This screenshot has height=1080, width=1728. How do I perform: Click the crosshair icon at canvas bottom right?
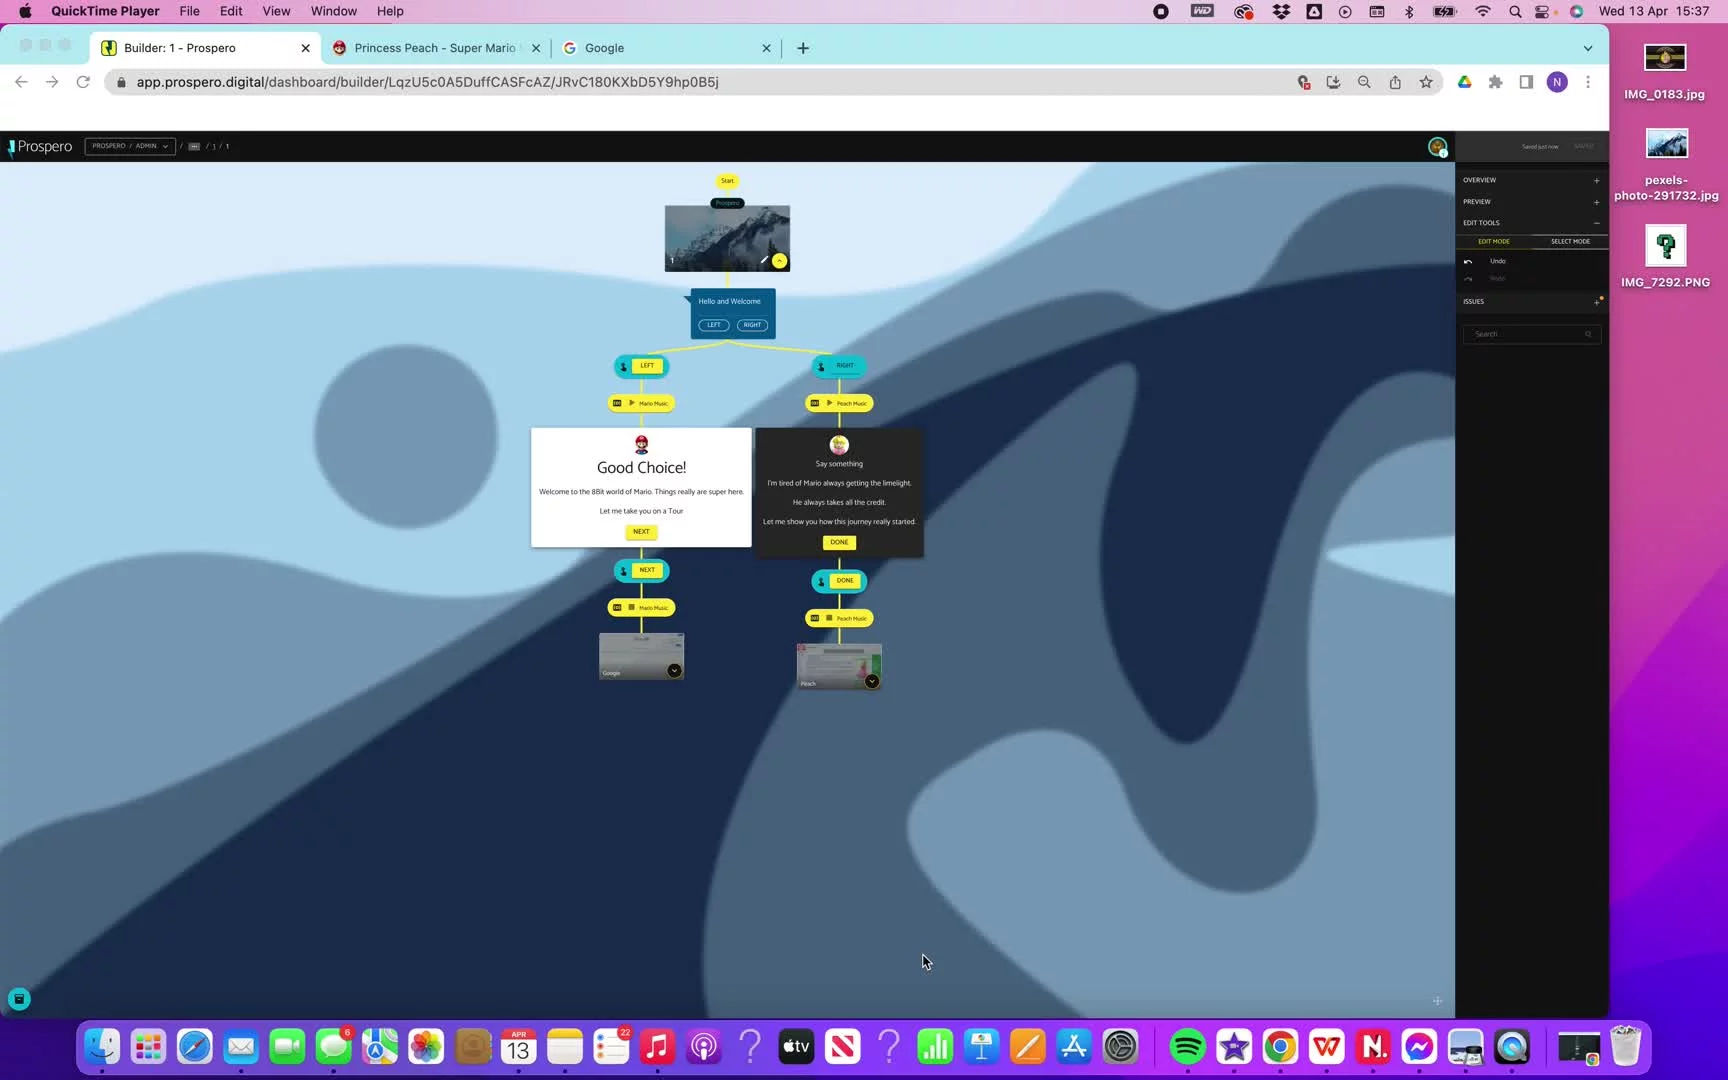1437,1001
